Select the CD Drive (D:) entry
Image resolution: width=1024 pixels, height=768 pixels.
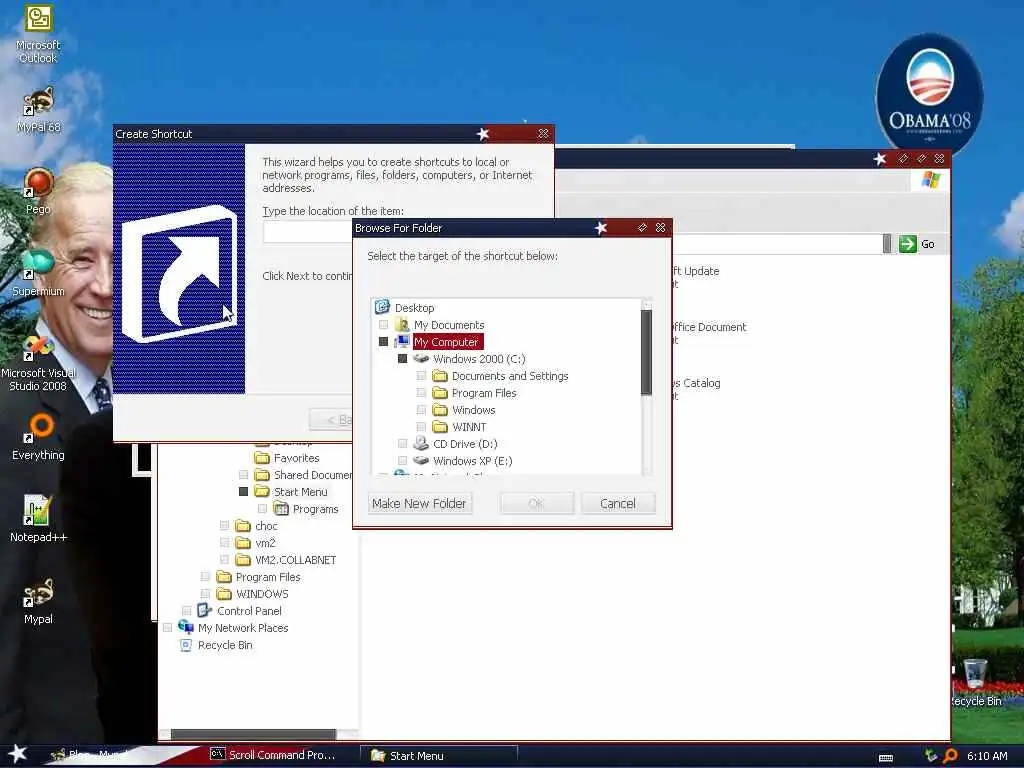tap(465, 443)
